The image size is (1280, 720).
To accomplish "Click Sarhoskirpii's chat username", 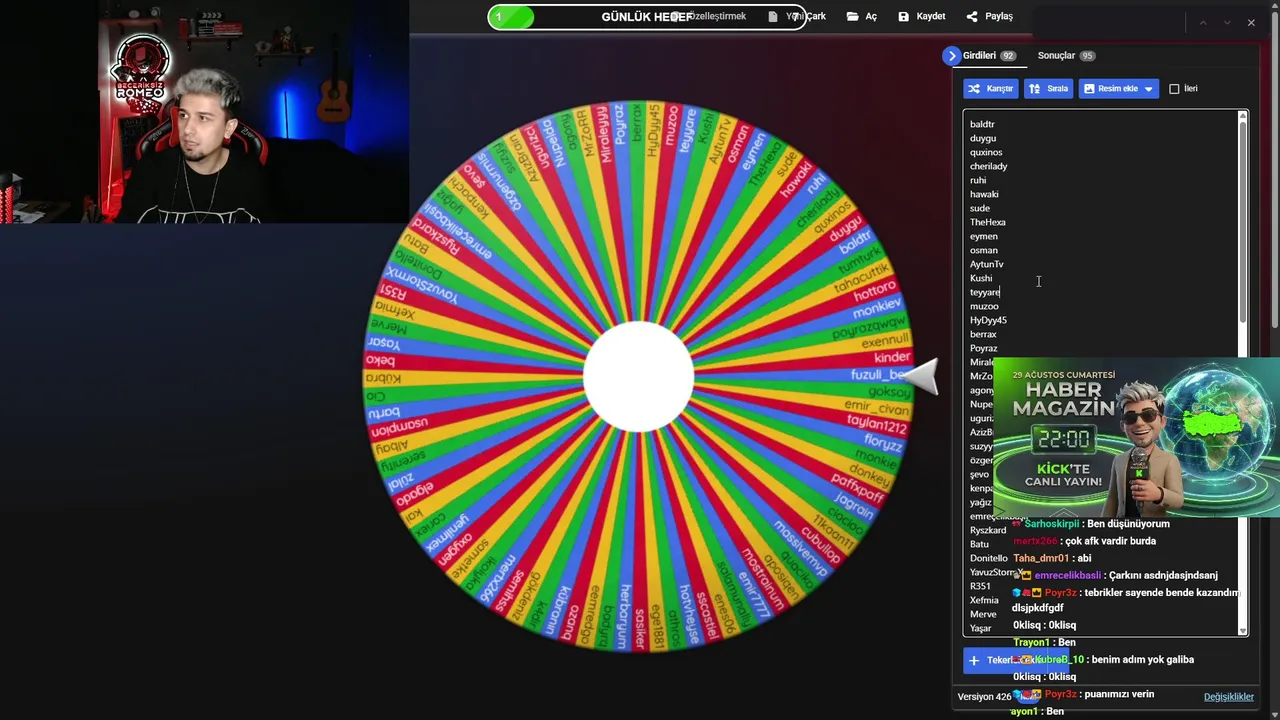I will [x=1053, y=524].
